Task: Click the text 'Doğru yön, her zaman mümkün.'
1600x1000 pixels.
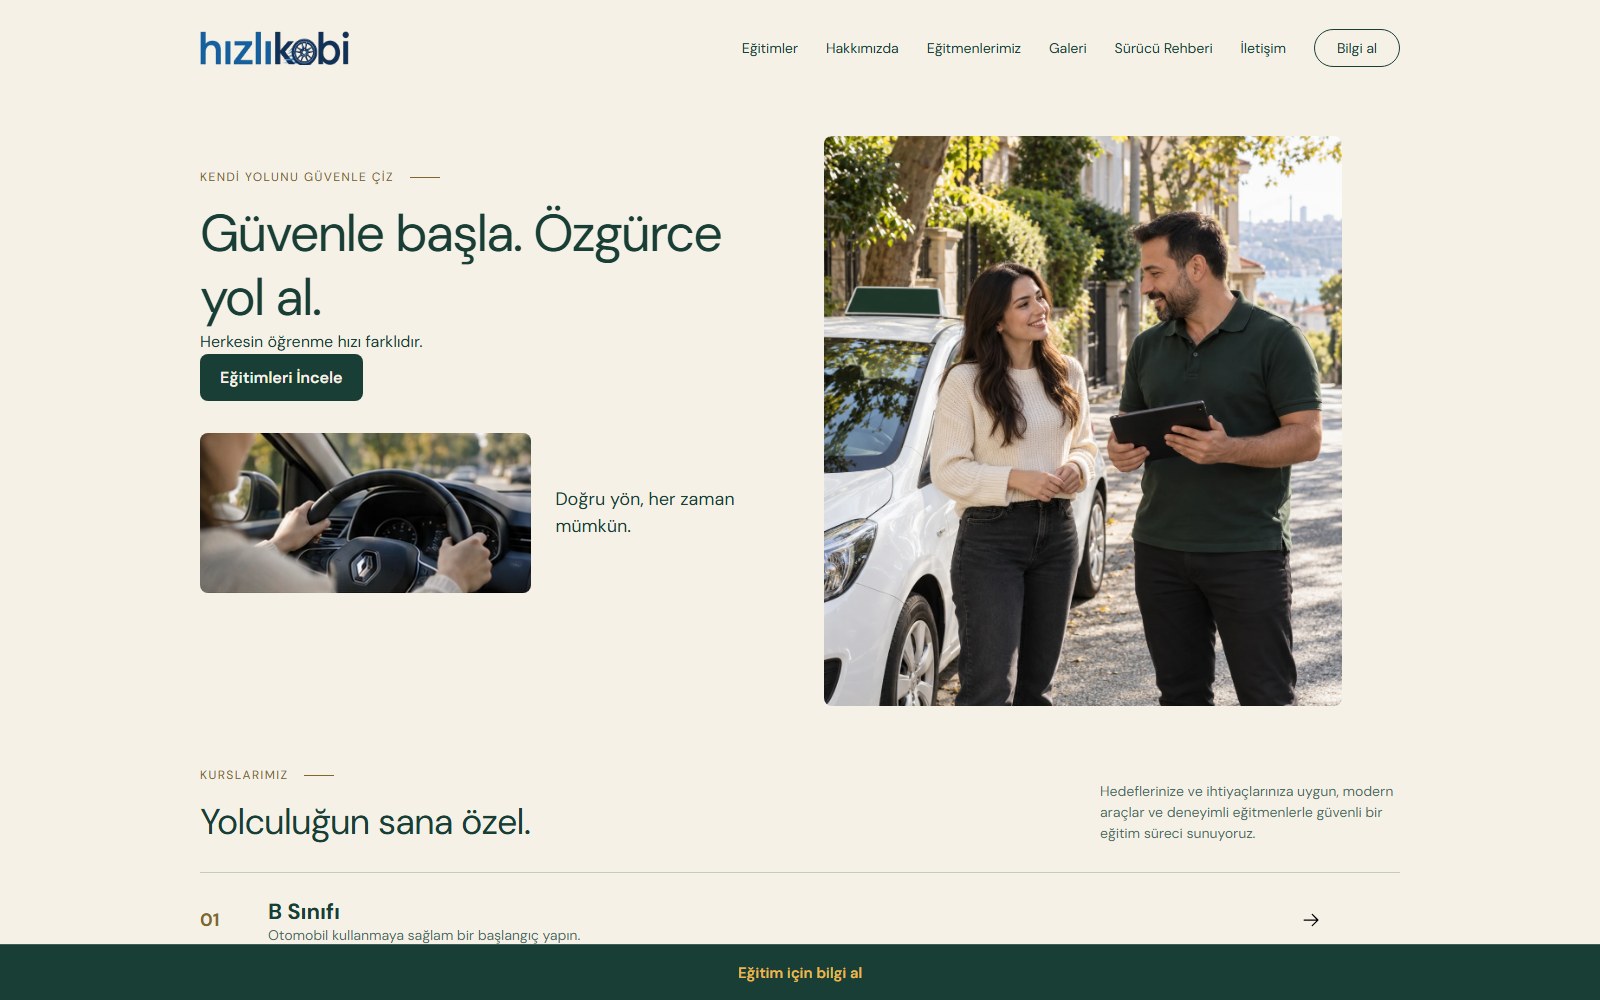Action: click(x=645, y=512)
